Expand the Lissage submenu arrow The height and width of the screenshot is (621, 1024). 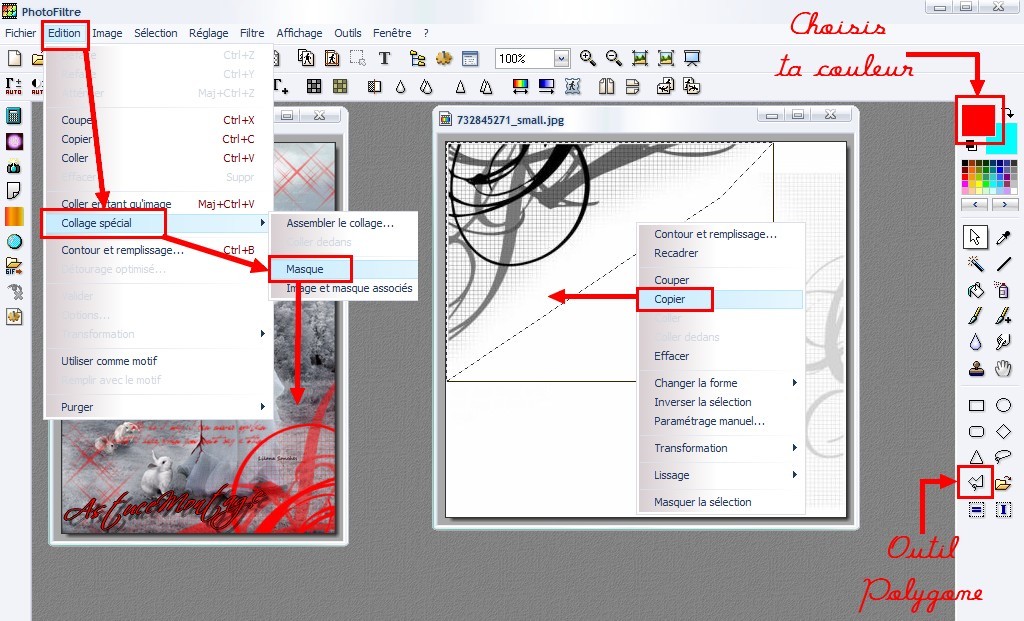(794, 475)
